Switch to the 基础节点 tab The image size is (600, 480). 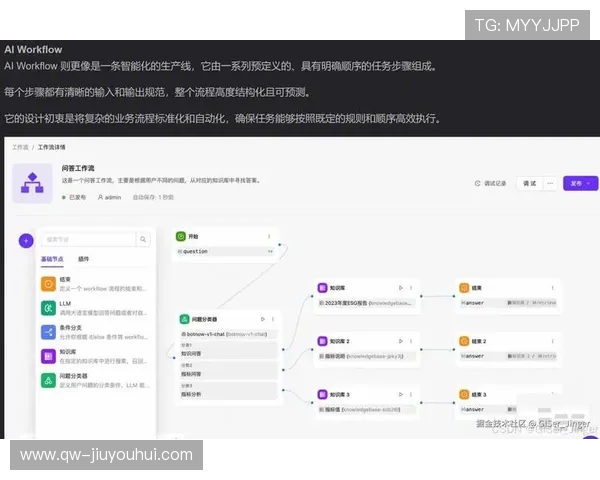point(52,259)
